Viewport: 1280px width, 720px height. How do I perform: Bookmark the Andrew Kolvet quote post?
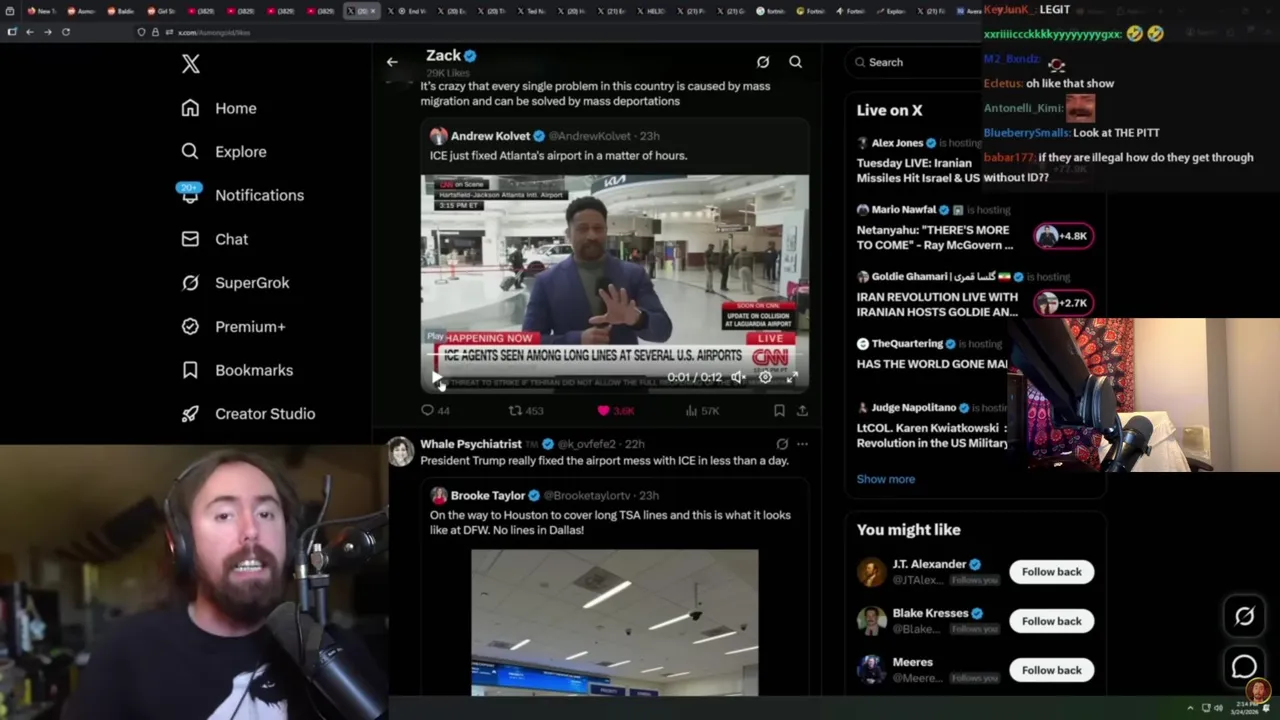[779, 410]
